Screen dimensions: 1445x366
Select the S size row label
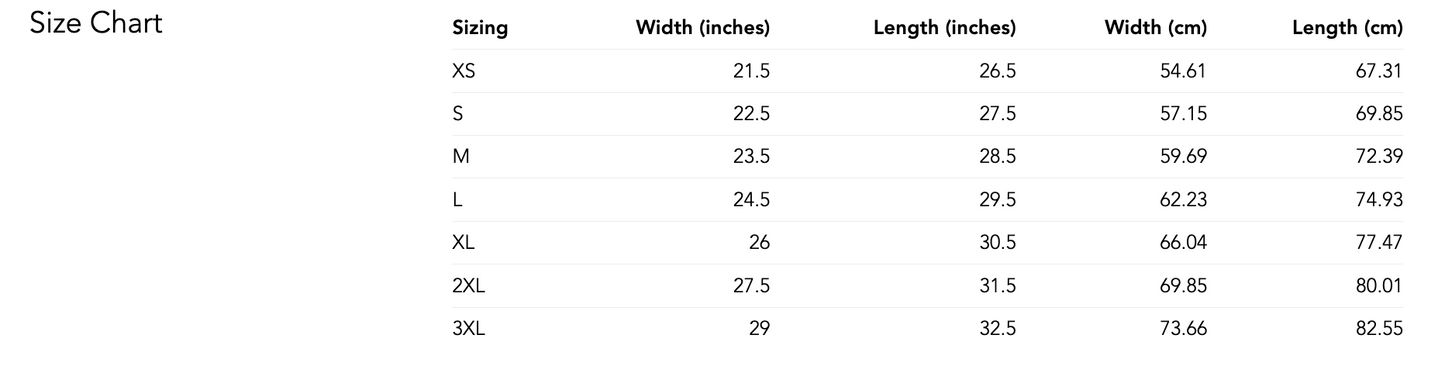click(458, 114)
